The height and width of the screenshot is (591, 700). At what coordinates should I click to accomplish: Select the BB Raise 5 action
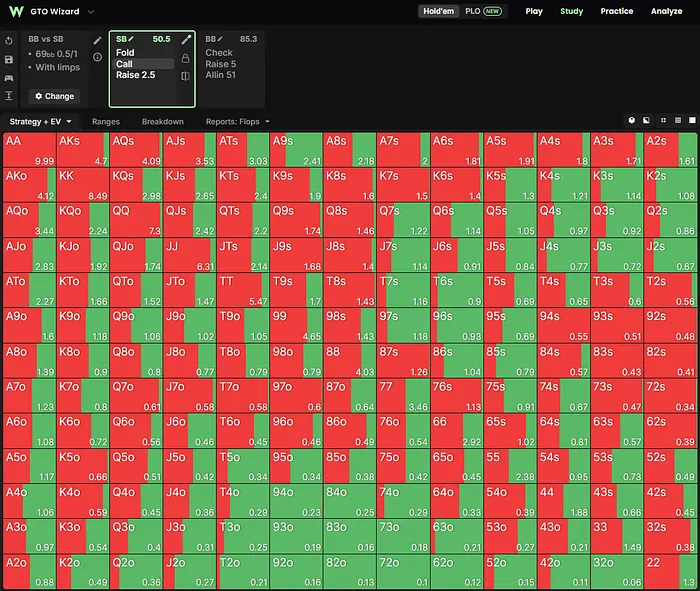click(221, 64)
